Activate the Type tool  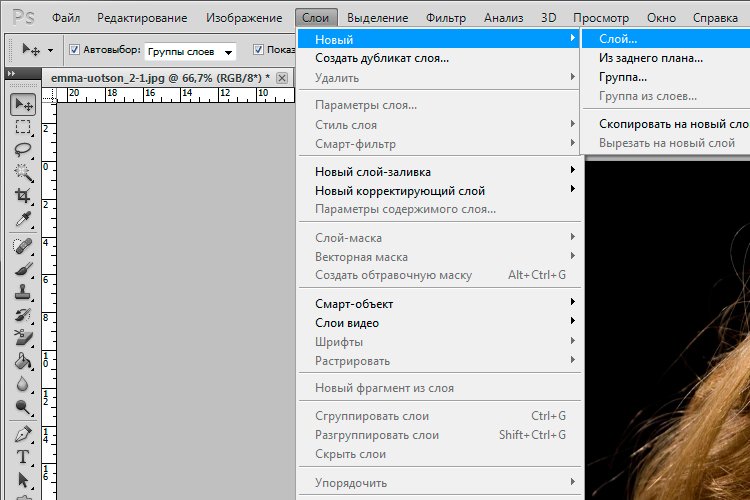(x=23, y=457)
